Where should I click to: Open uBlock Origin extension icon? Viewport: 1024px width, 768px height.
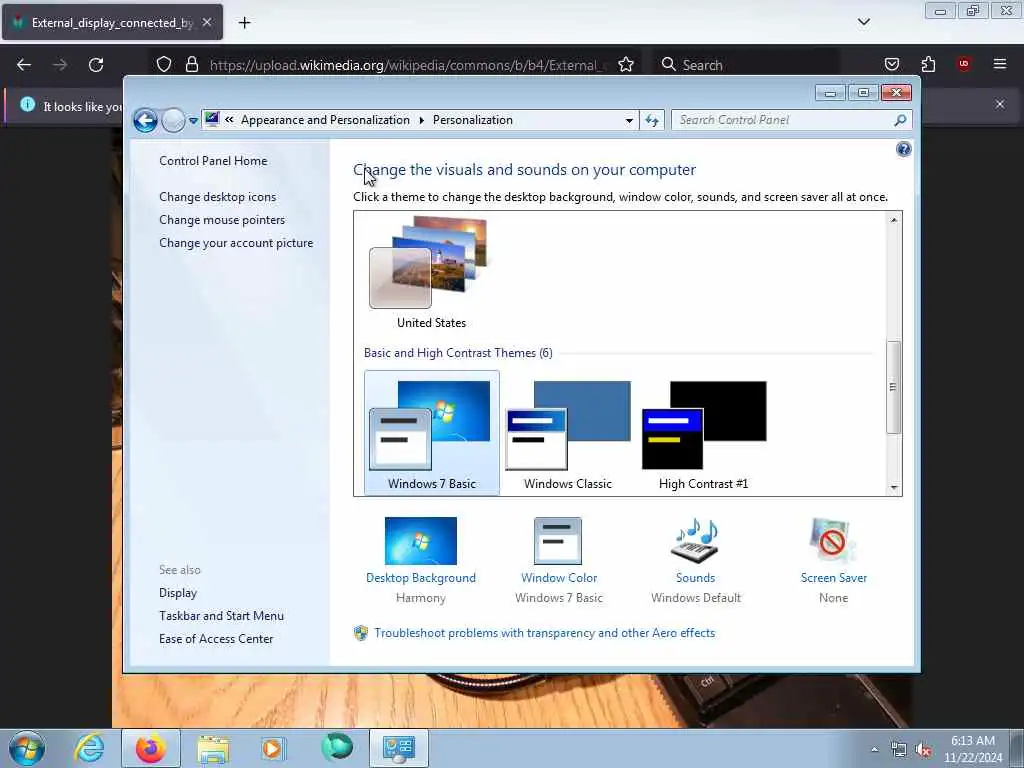point(963,64)
